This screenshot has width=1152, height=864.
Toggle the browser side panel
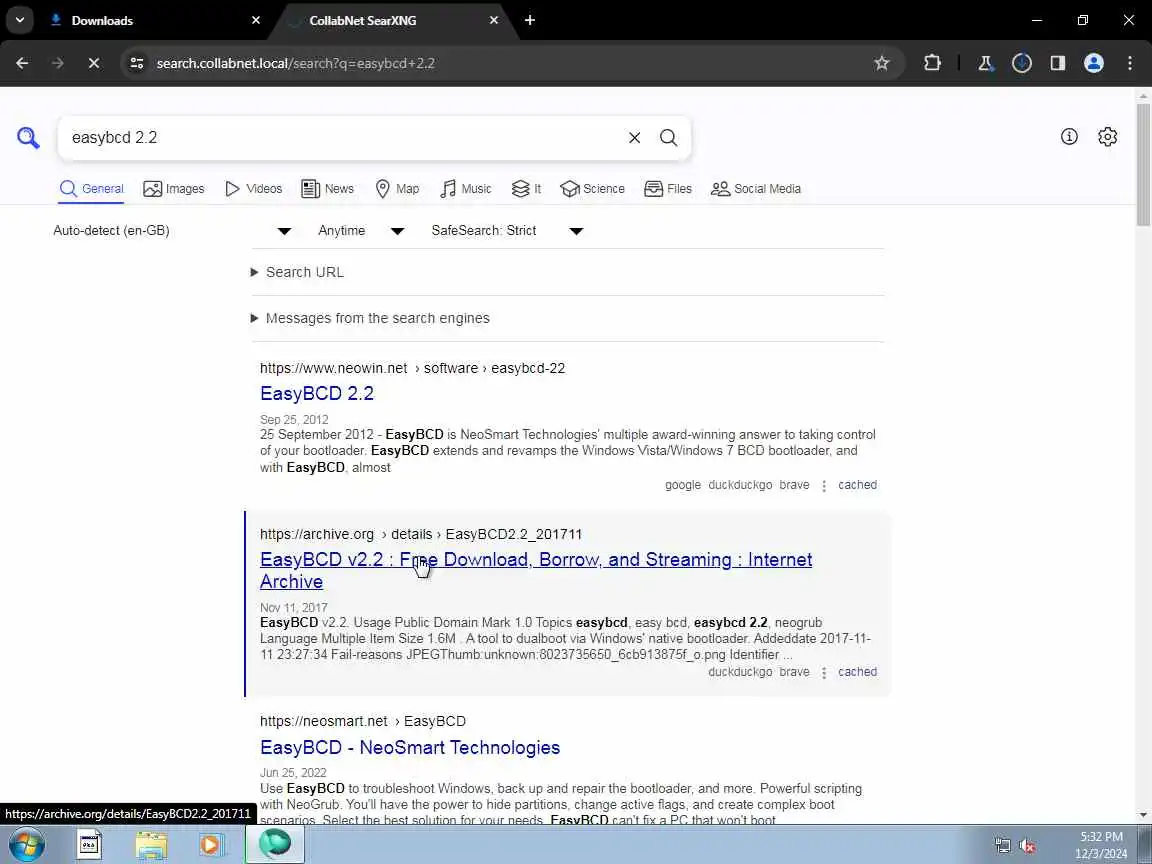click(1057, 63)
